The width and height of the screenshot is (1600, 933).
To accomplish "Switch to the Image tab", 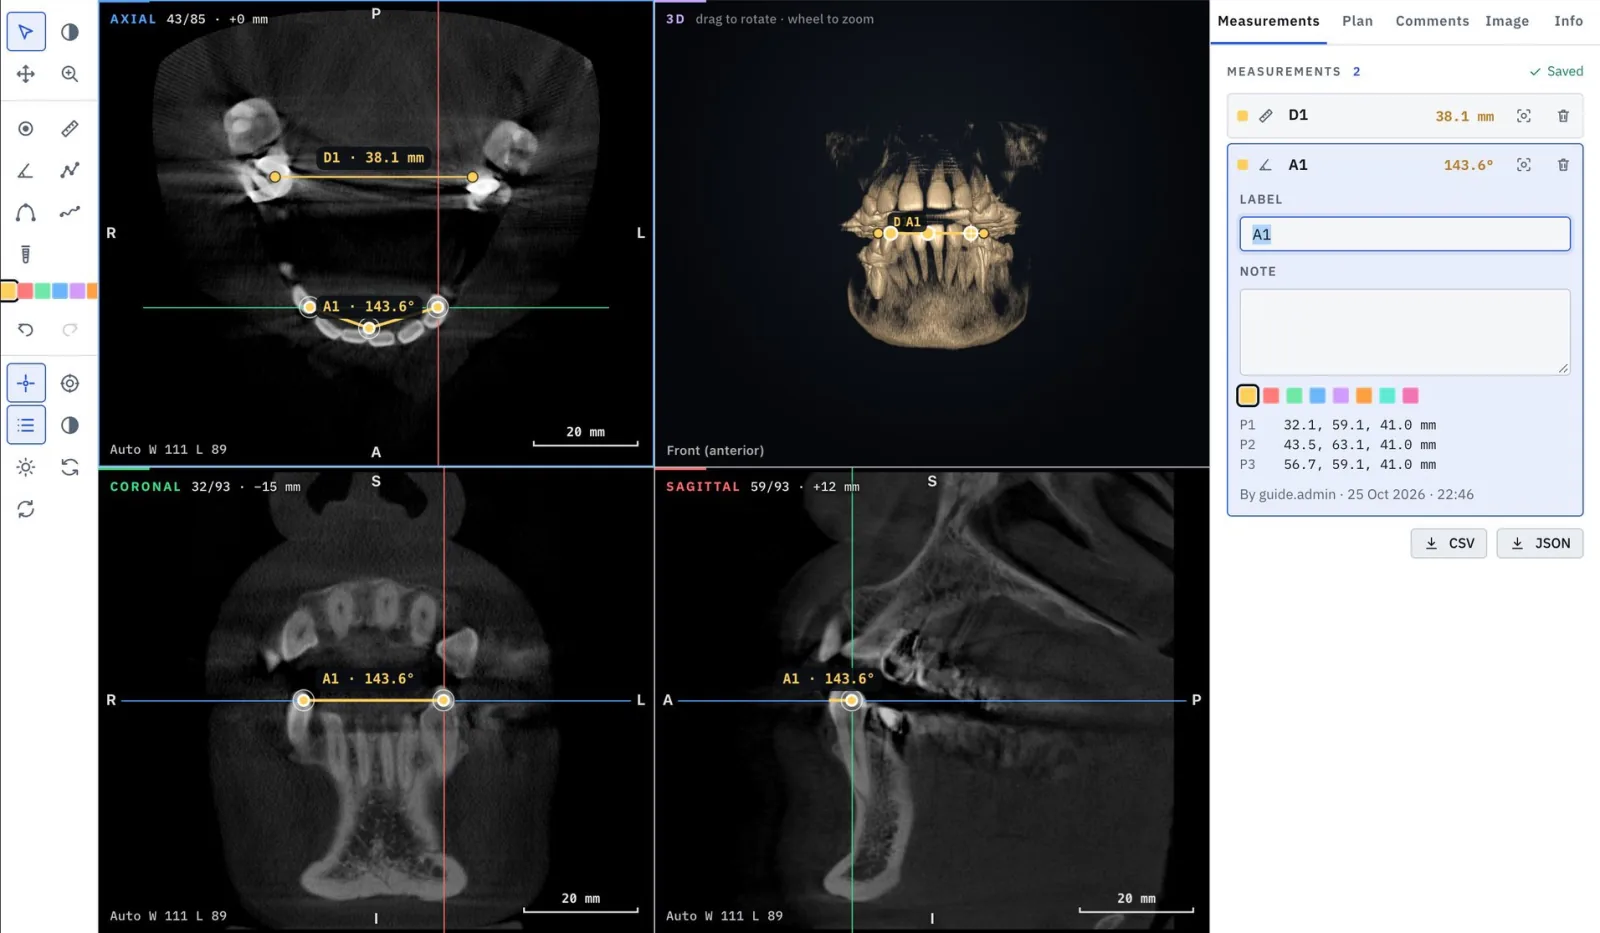I will [x=1507, y=21].
